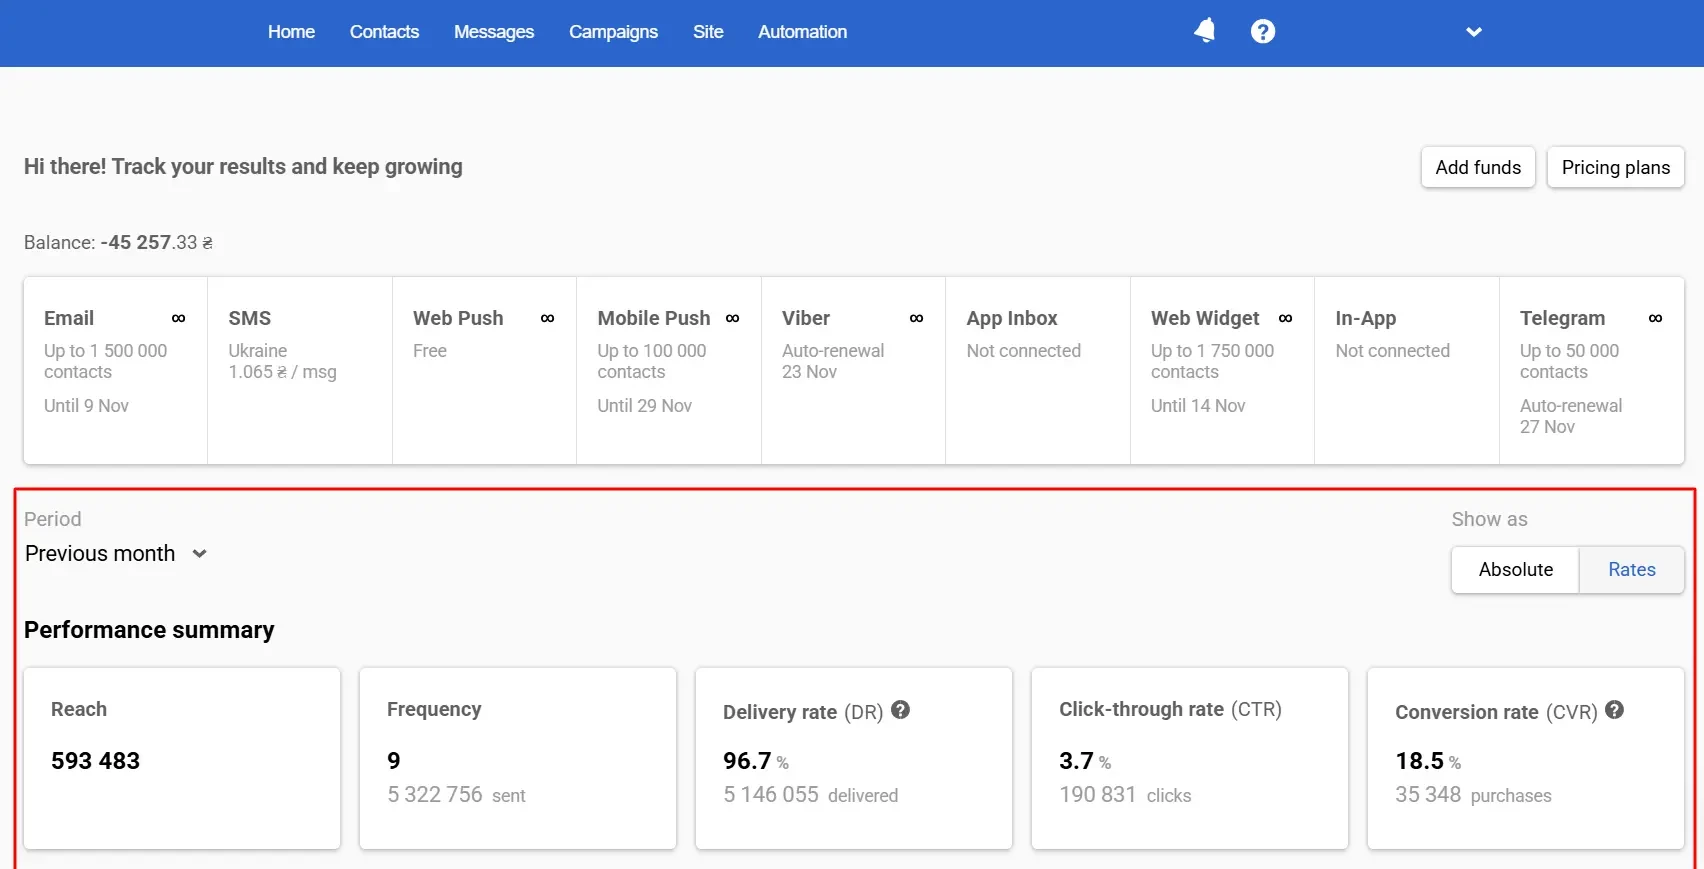Click the Mobile Push infinity icon
Image resolution: width=1704 pixels, height=869 pixels.
[732, 318]
